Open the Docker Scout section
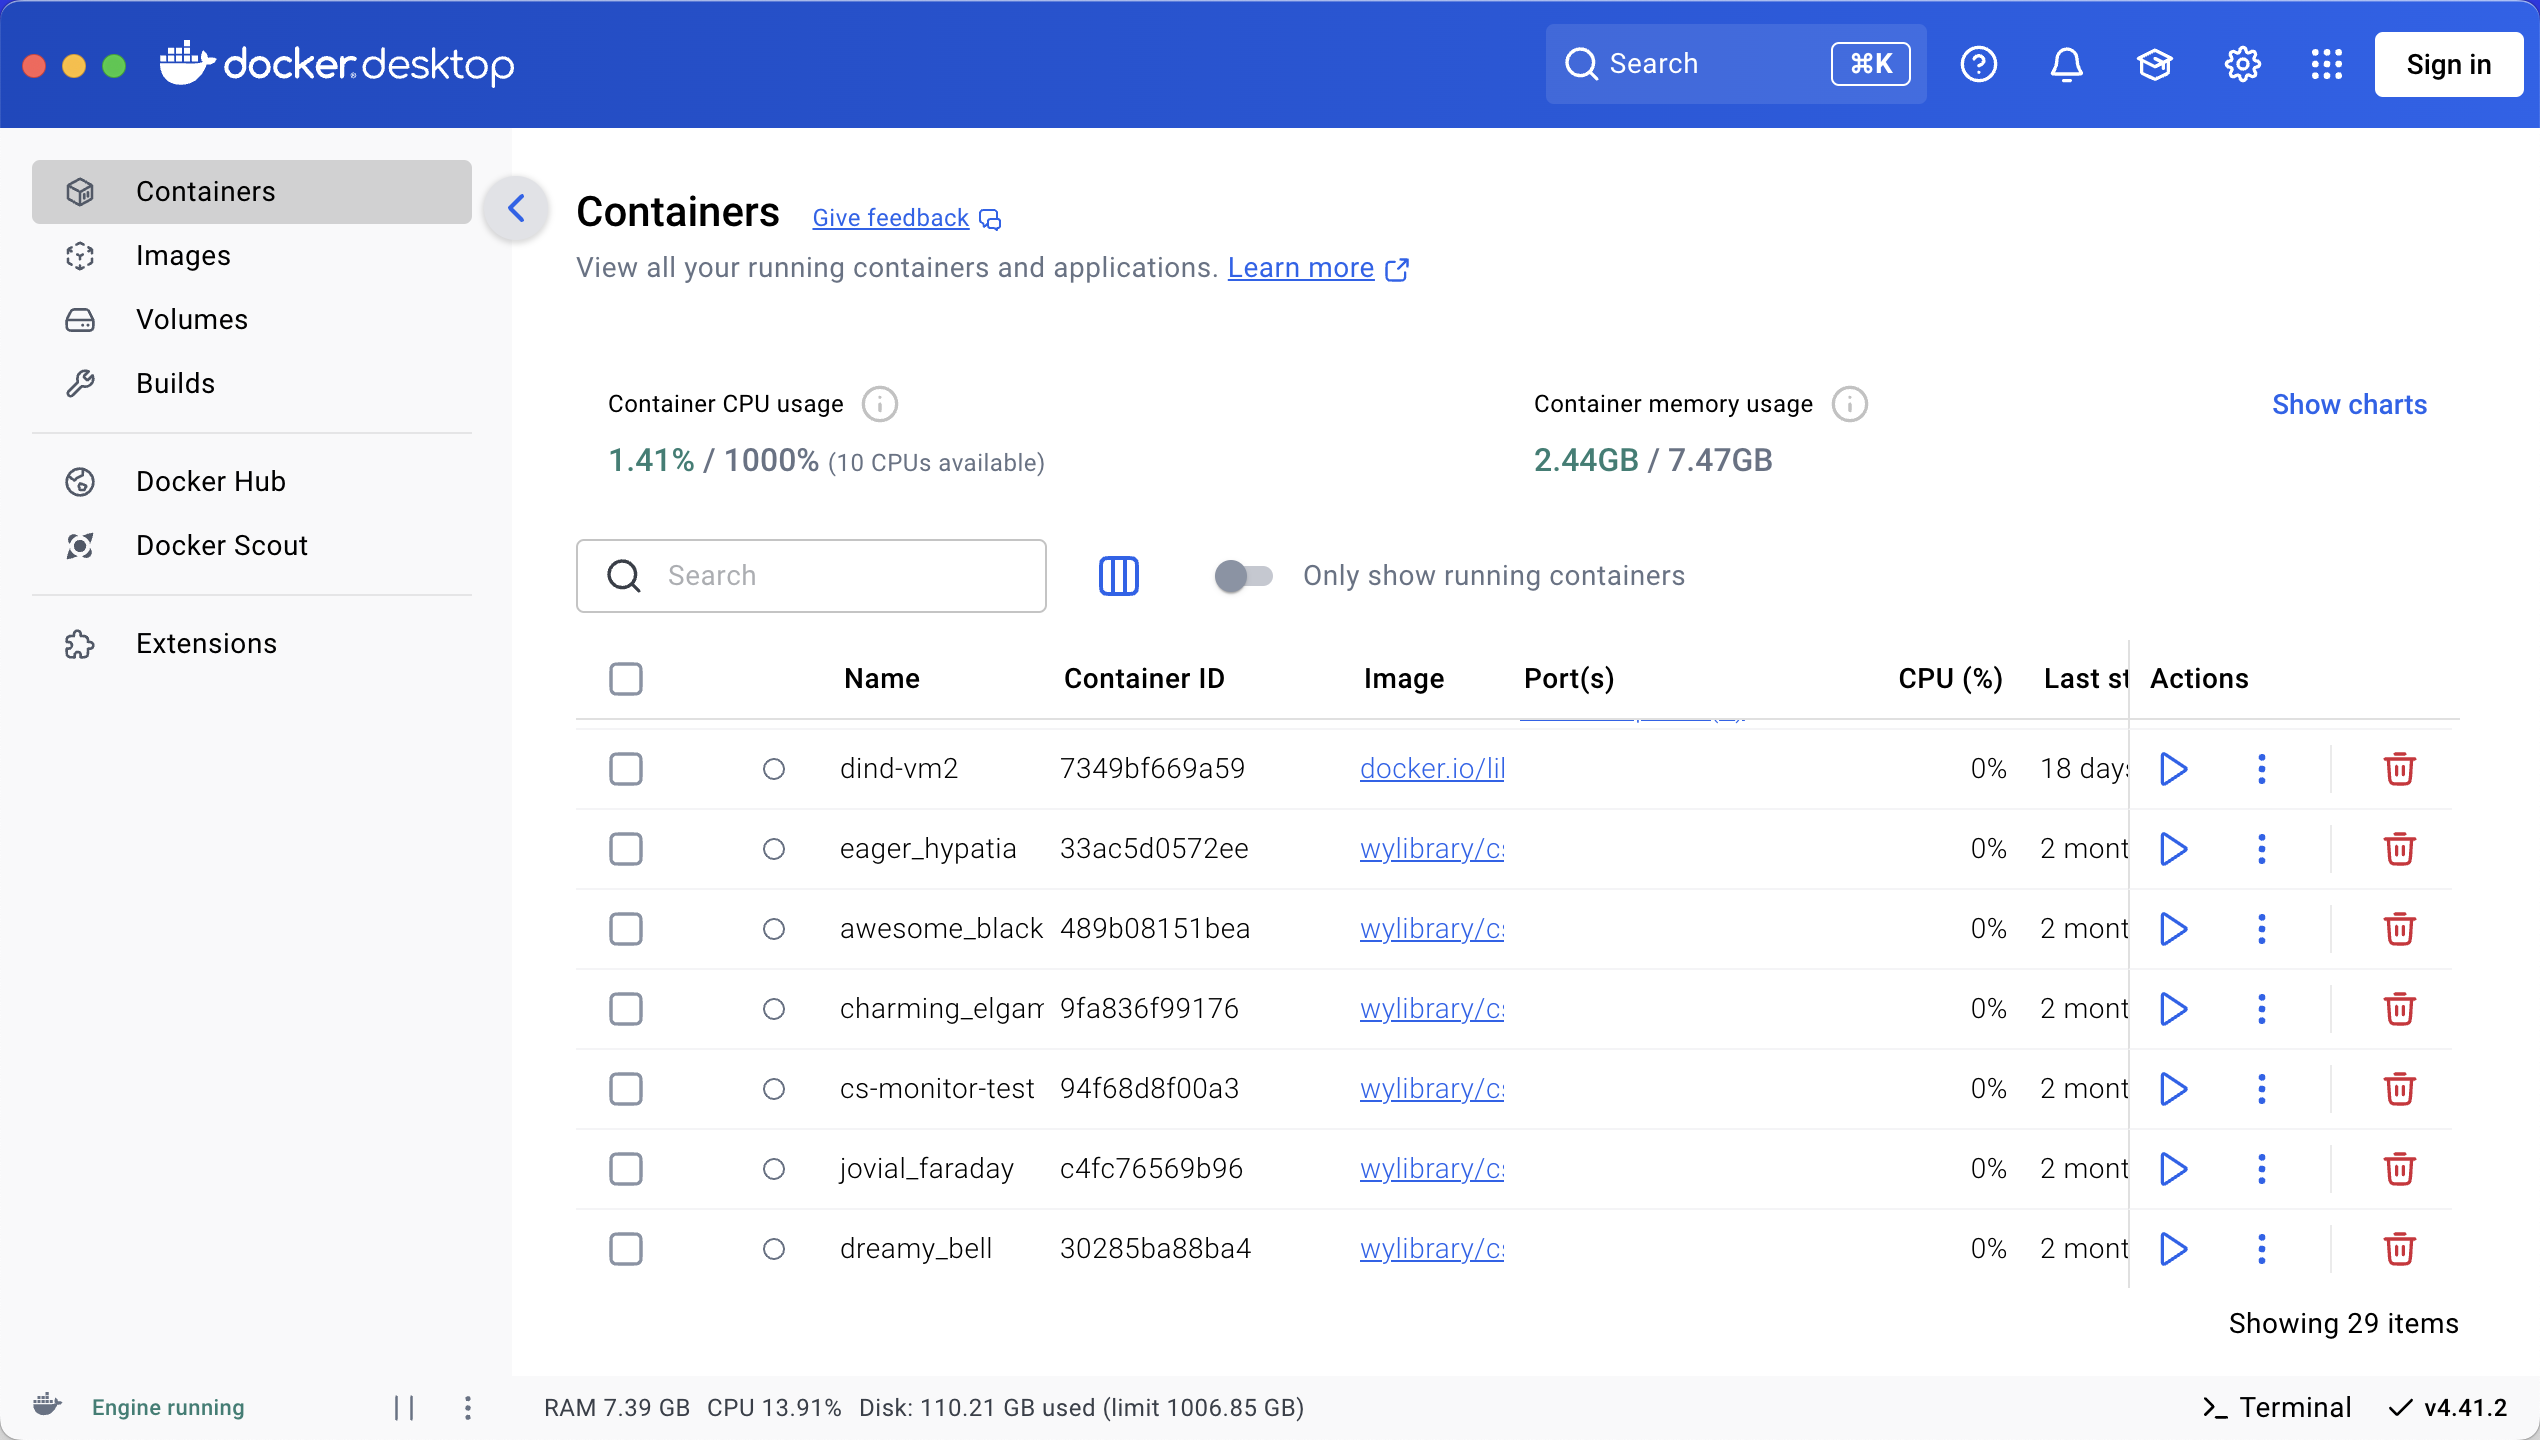The image size is (2540, 1440). point(221,545)
